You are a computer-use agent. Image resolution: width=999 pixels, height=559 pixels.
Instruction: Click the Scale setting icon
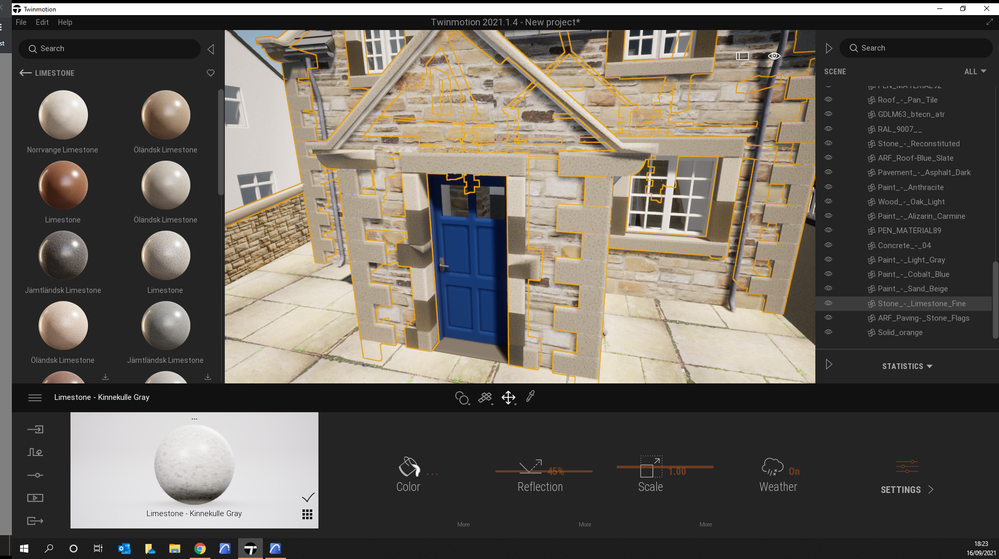pos(650,467)
